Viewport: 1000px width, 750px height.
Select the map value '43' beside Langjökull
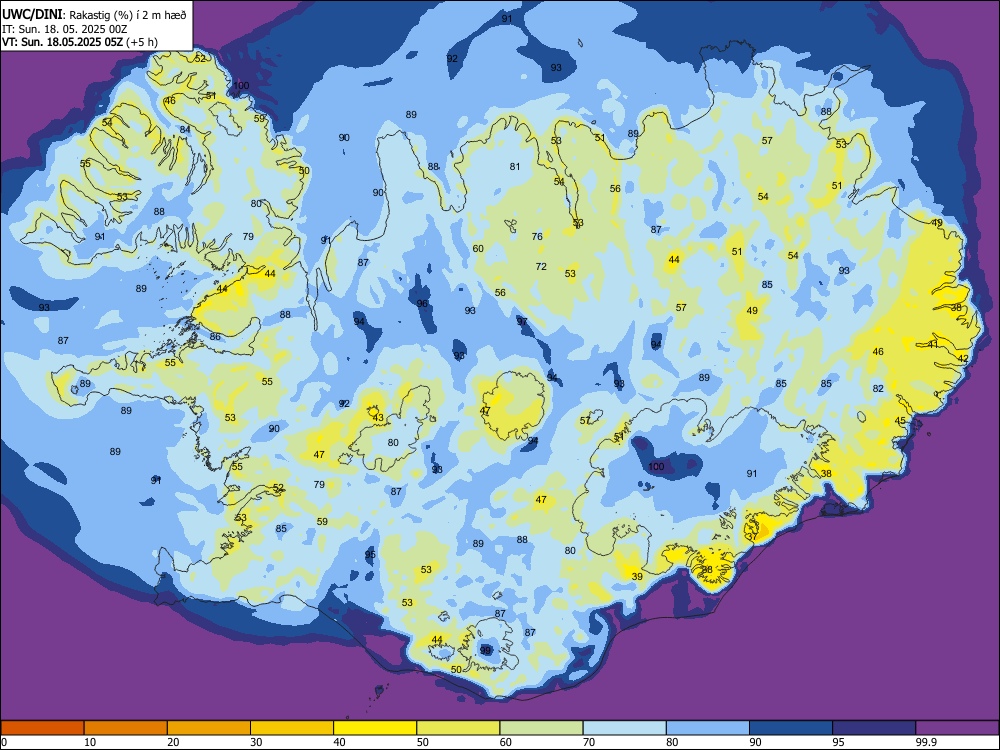point(378,418)
